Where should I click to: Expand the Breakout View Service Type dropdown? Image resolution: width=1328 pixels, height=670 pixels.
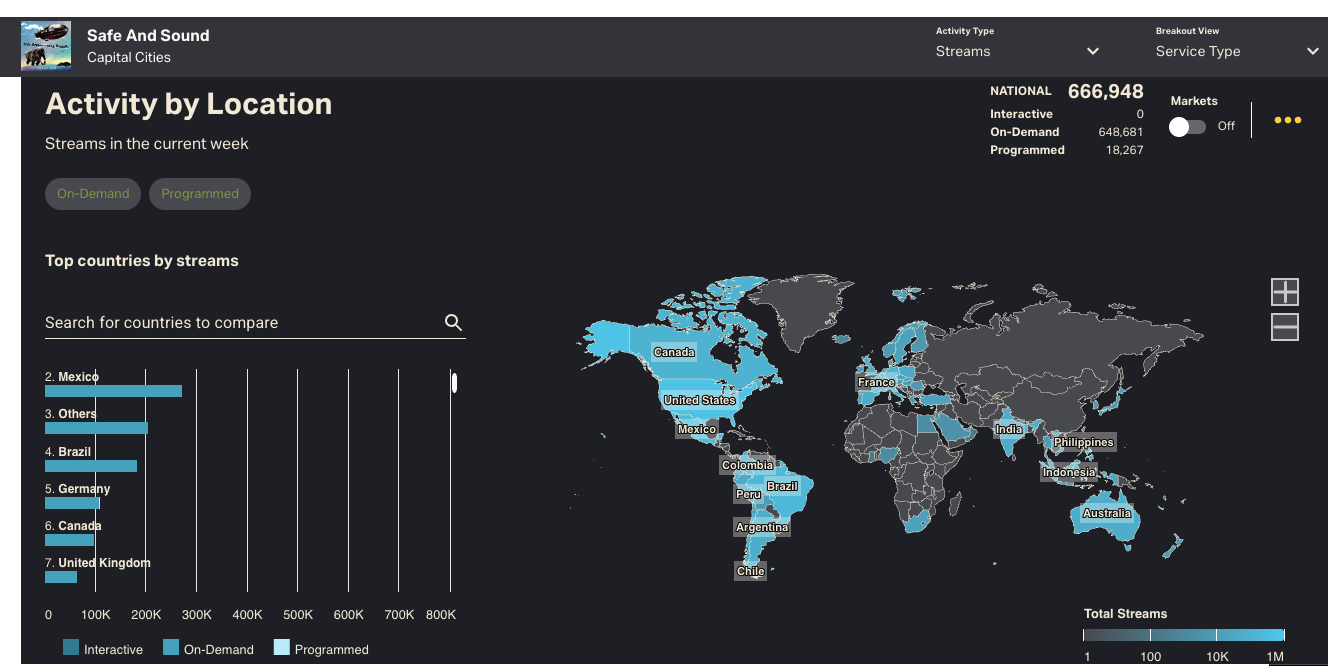pos(1236,51)
